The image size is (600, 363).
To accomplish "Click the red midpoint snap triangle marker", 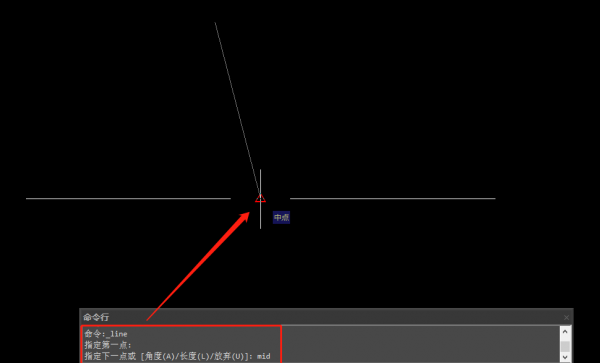I will click(x=260, y=198).
